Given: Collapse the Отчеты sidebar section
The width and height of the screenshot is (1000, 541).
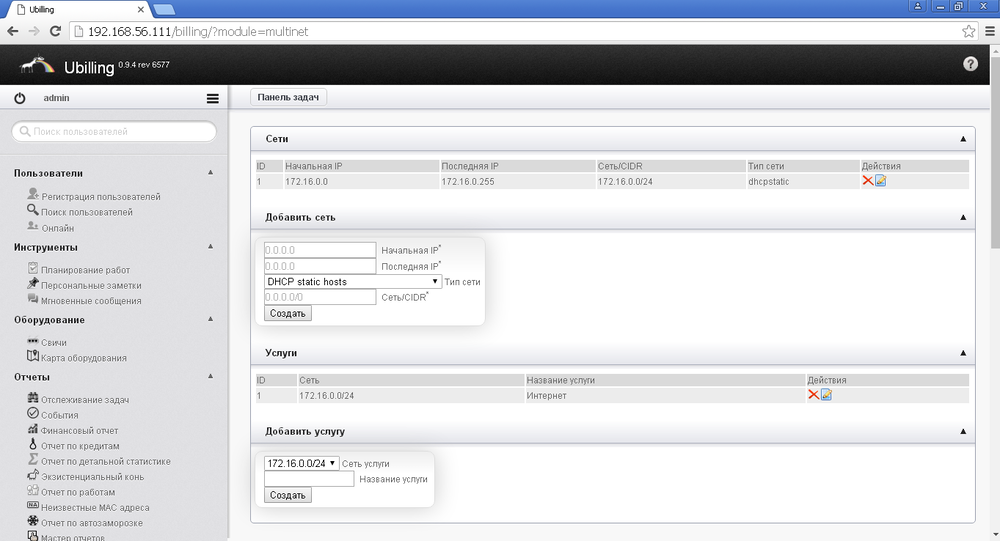Looking at the screenshot, I should 210,377.
